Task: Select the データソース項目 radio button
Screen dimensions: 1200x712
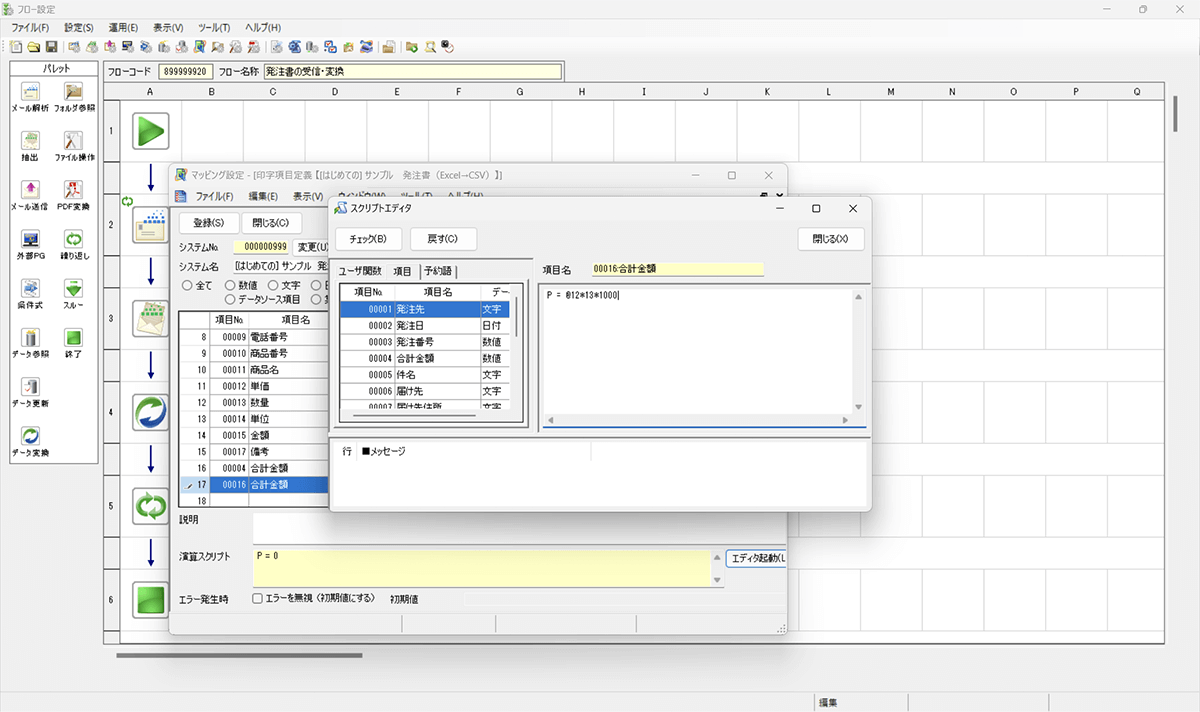Action: point(231,299)
